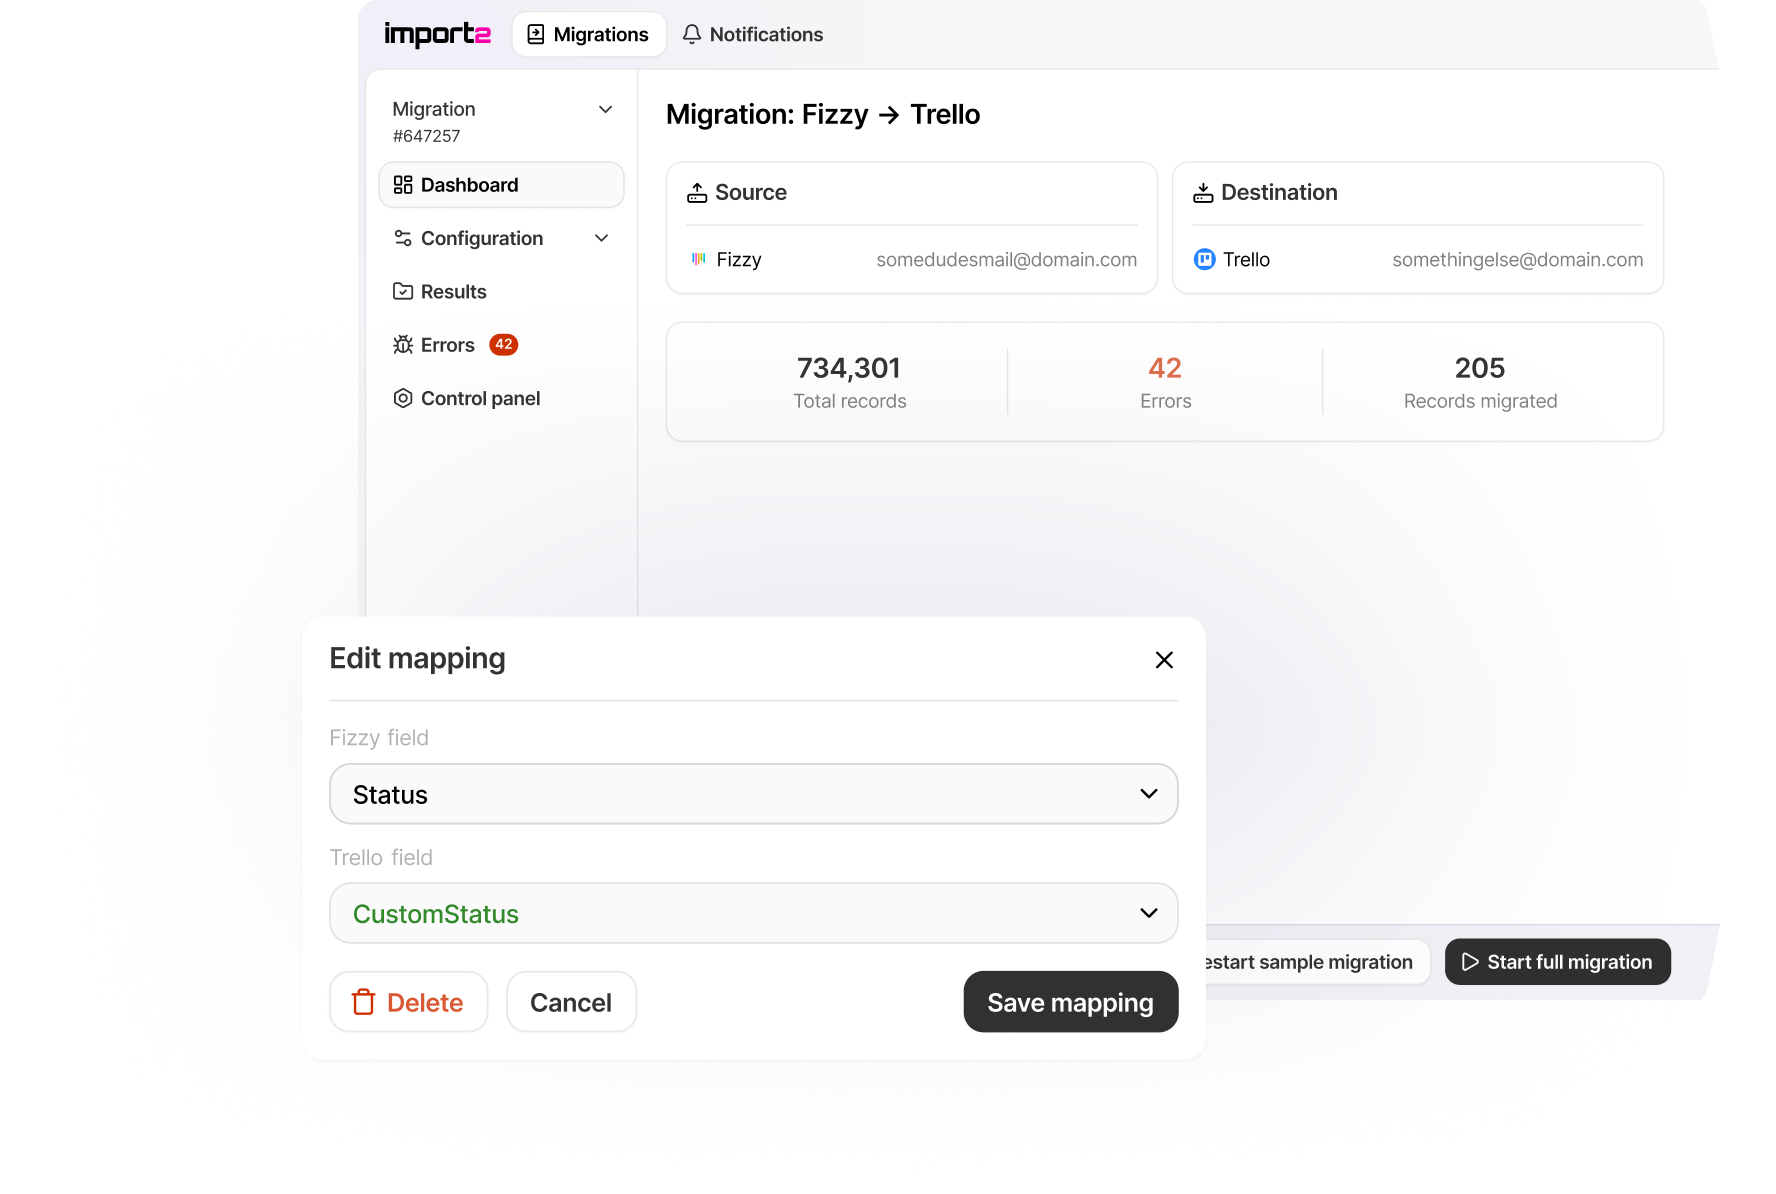Click the Trello logo icon
This screenshot has height=1194, width=1776.
[x=1205, y=259]
